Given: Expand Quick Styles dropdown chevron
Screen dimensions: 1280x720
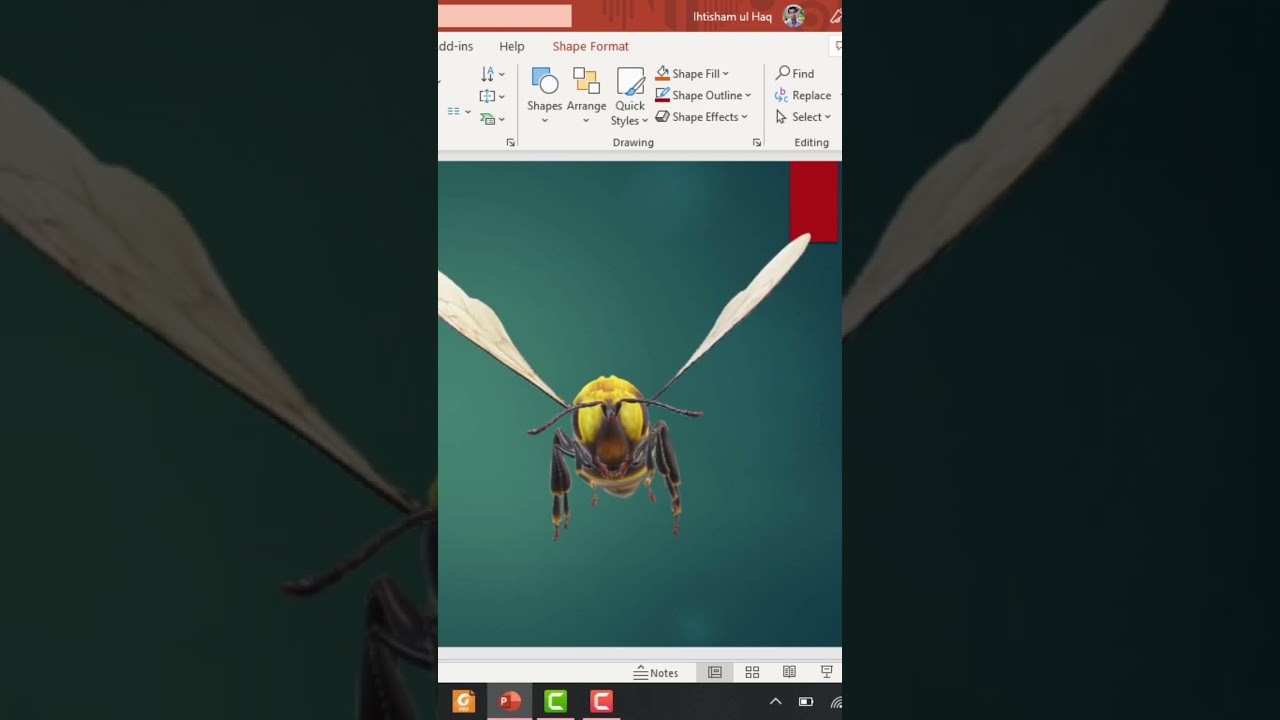Looking at the screenshot, I should pos(645,121).
